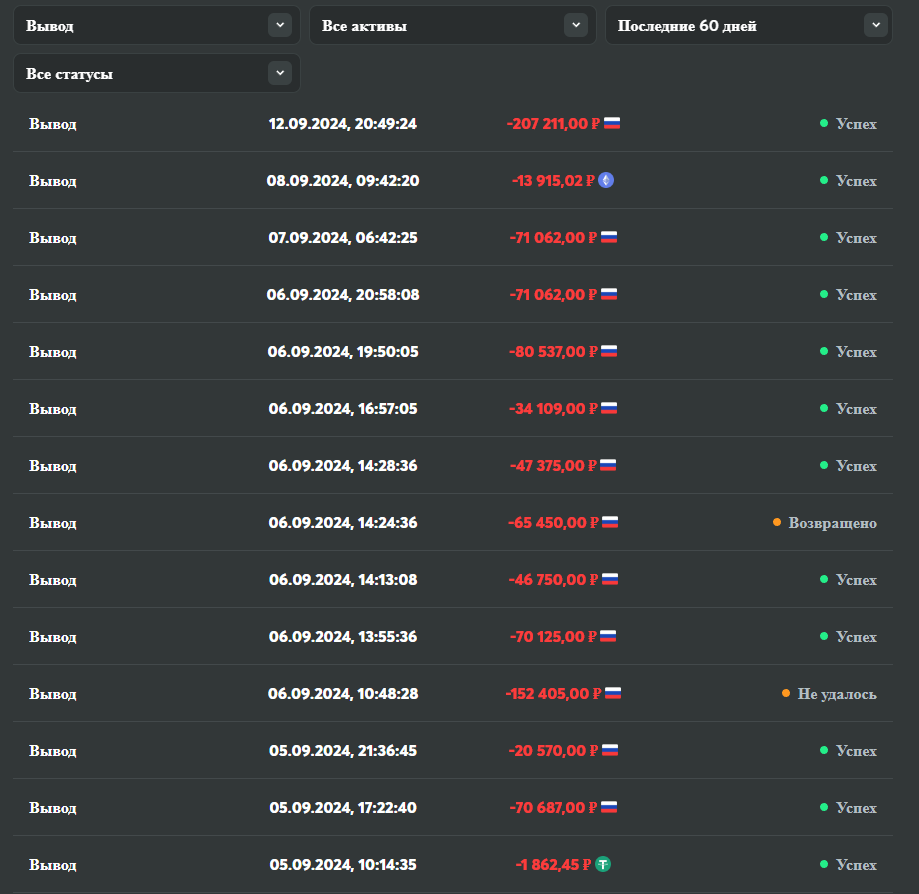Click the Возвращено status label
This screenshot has height=894, width=919.
[832, 523]
